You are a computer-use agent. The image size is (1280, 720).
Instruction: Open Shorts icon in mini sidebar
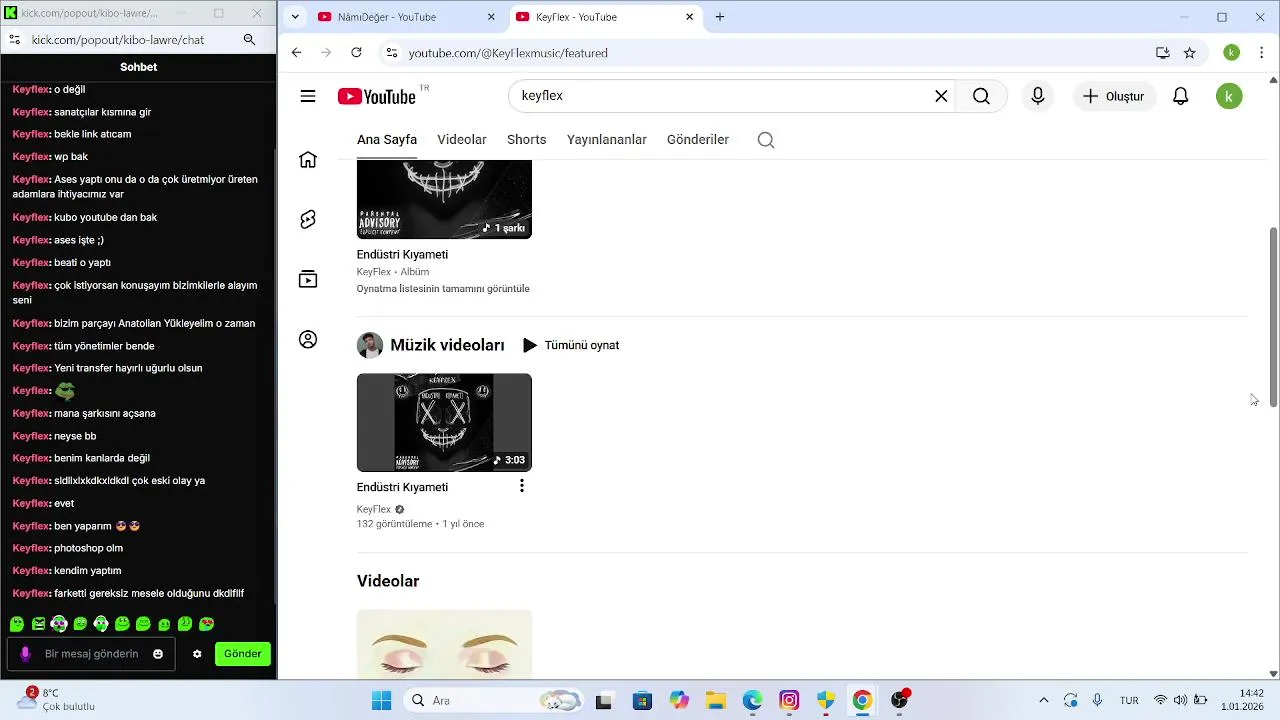point(308,220)
